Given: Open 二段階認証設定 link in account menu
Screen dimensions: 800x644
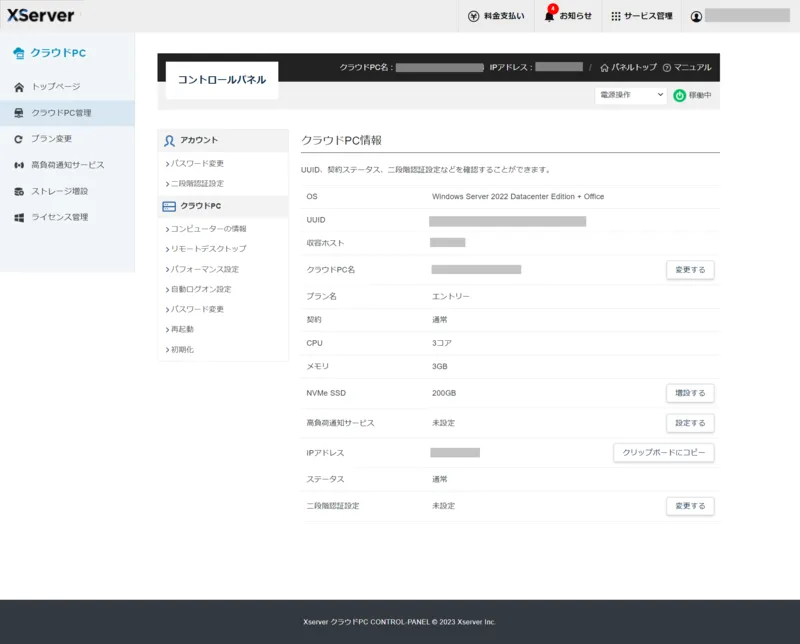Looking at the screenshot, I should (x=195, y=184).
